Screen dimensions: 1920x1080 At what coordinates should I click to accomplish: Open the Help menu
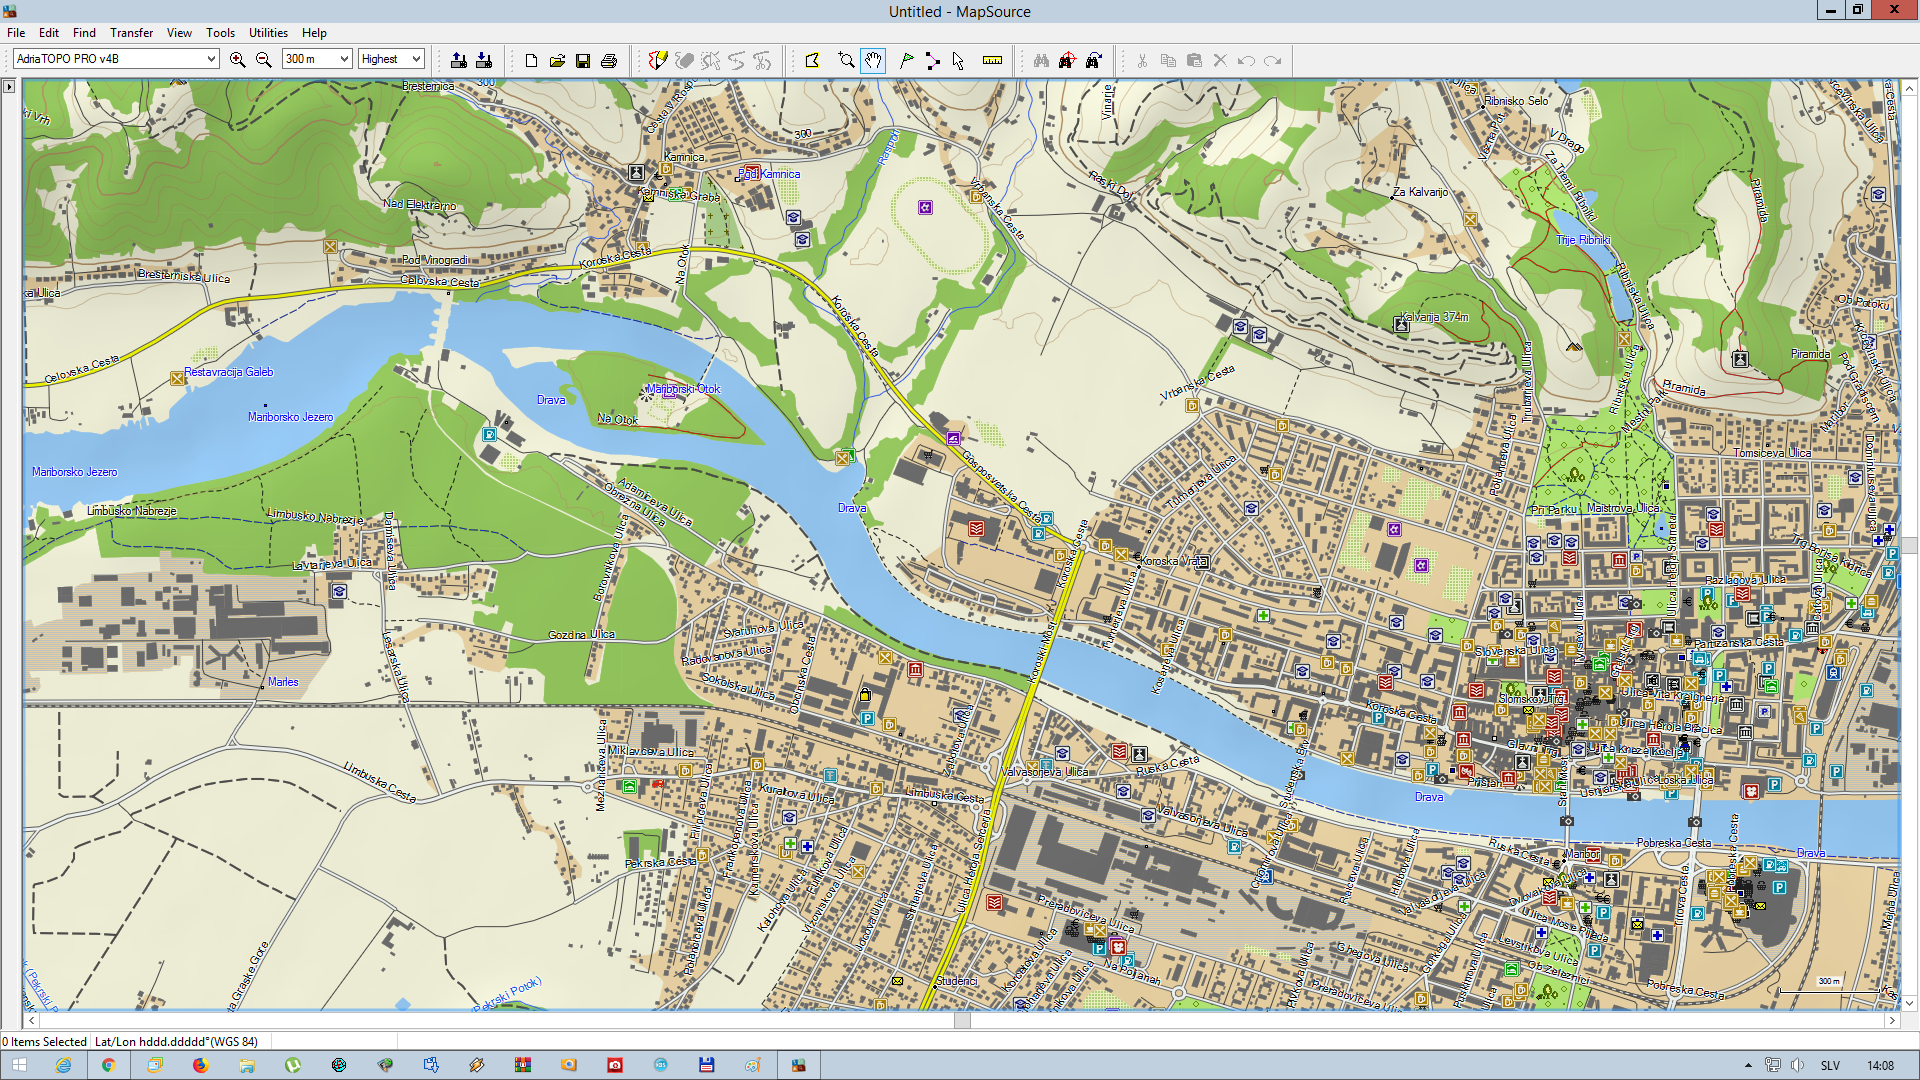tap(314, 33)
